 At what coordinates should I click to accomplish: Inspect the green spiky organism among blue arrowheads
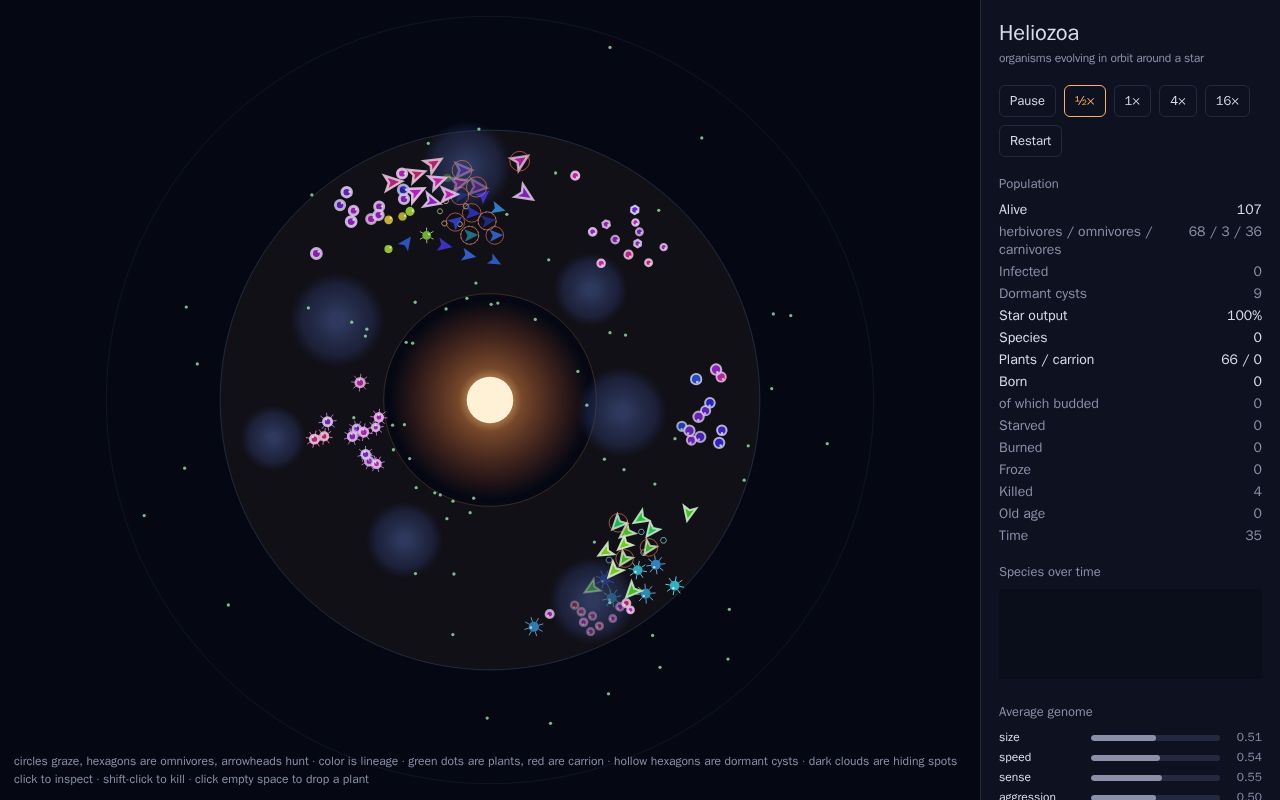click(427, 236)
